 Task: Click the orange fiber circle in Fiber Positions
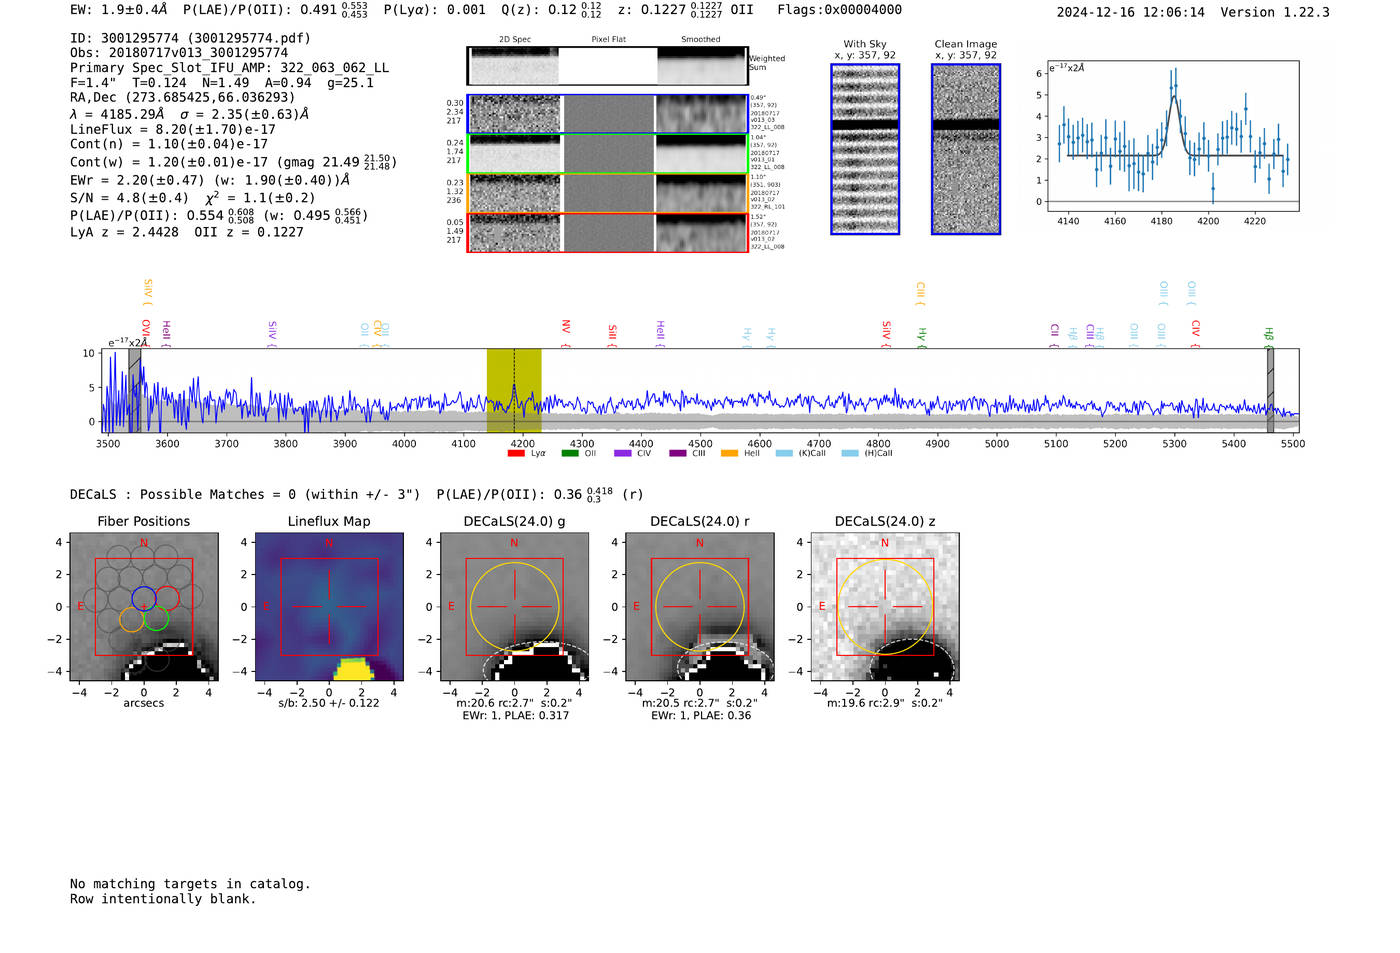(132, 619)
